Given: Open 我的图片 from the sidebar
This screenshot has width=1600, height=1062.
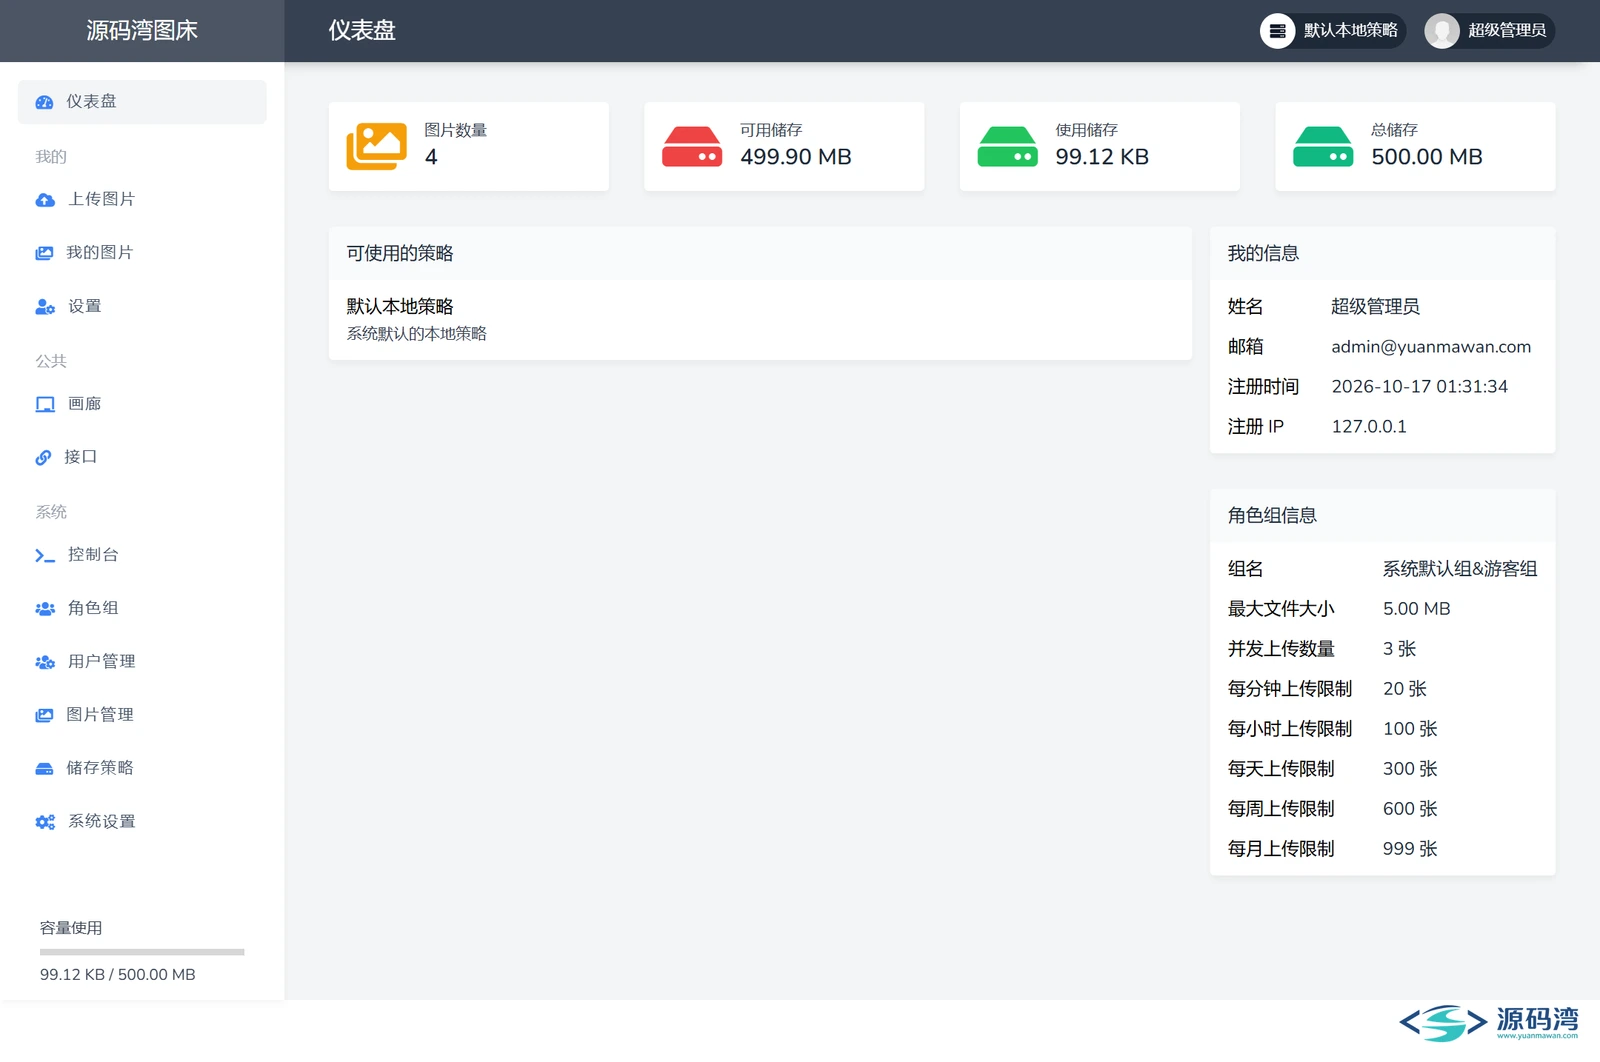Looking at the screenshot, I should click(x=142, y=253).
